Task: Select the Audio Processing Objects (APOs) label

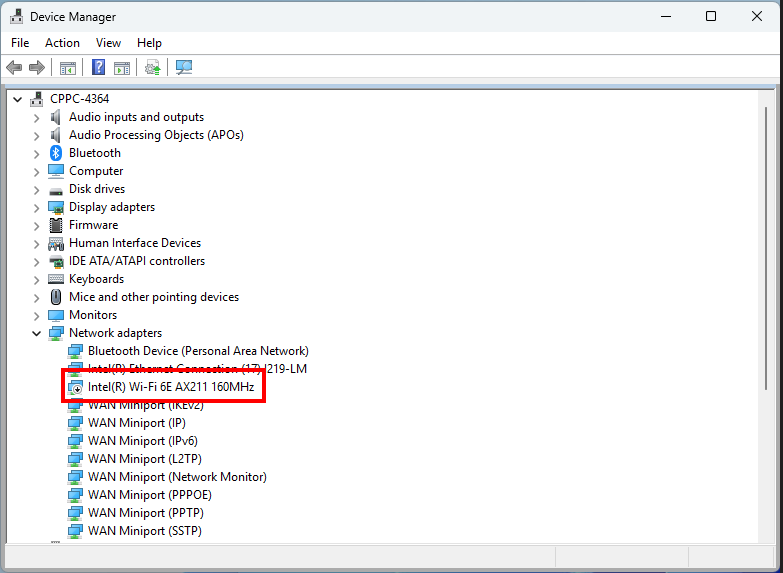Action: click(156, 135)
